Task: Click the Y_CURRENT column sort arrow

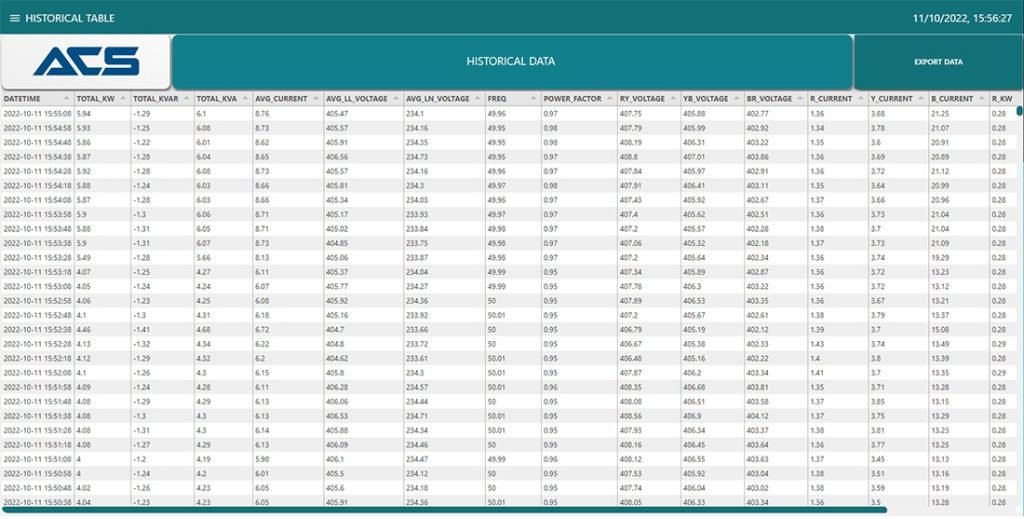Action: point(921,99)
